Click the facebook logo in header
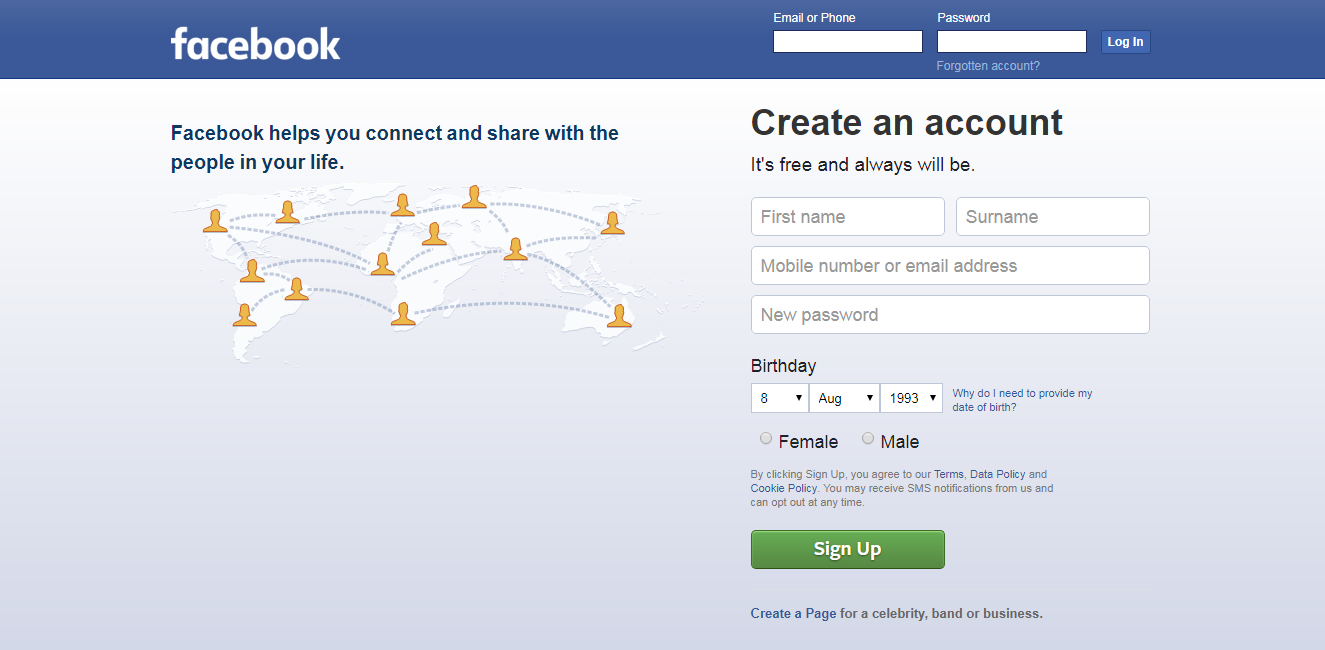This screenshot has height=650, width=1325. coord(255,43)
